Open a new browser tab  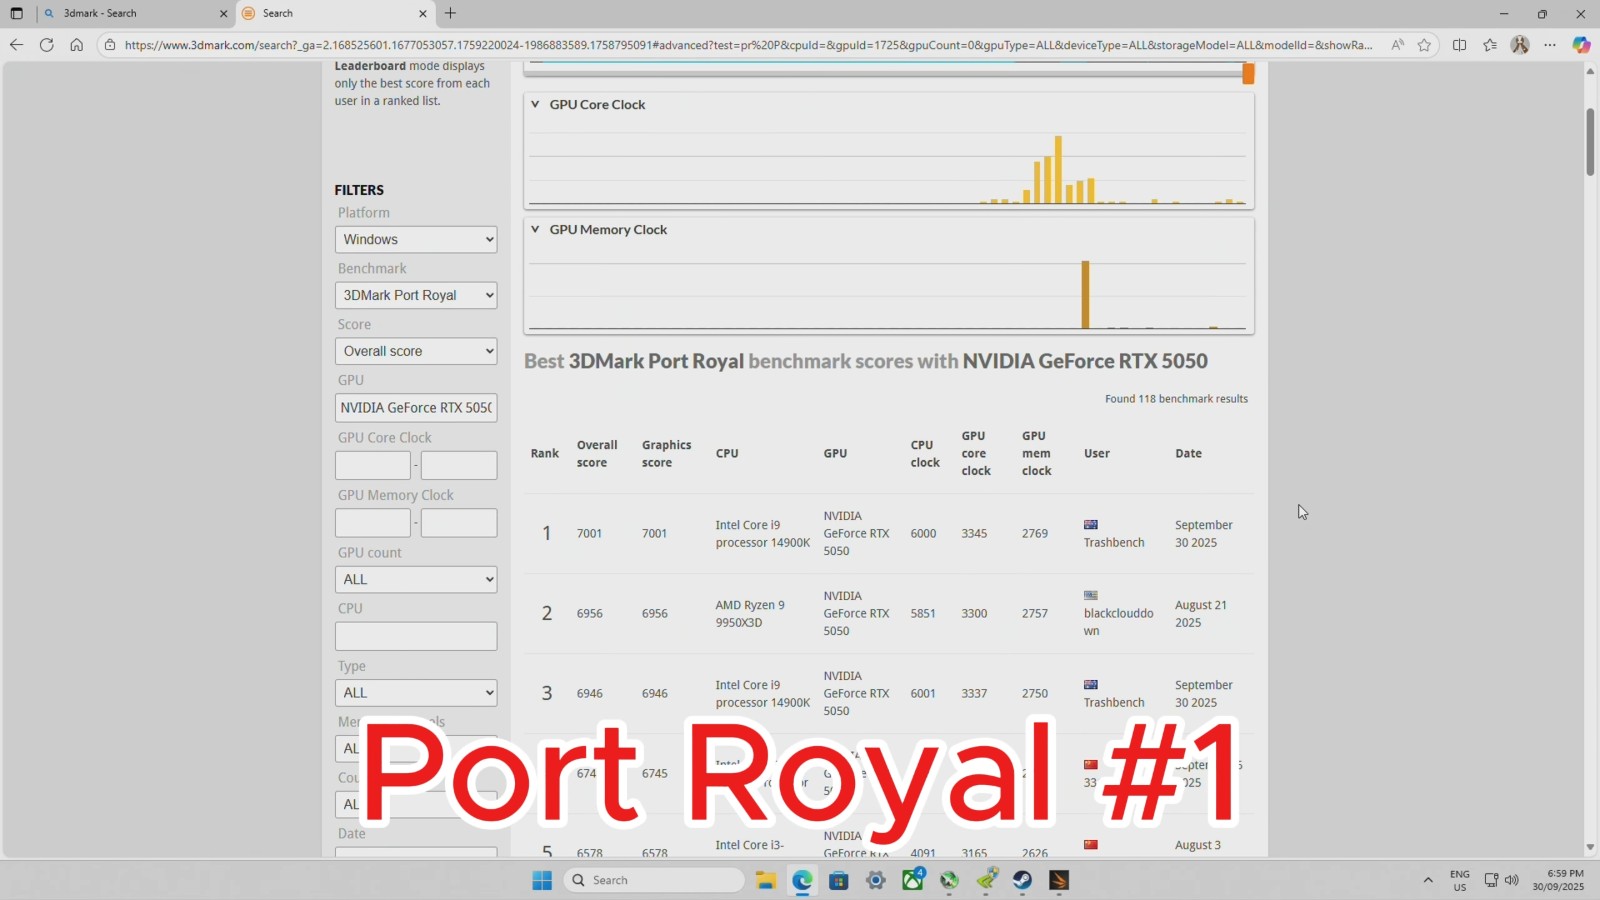[451, 14]
